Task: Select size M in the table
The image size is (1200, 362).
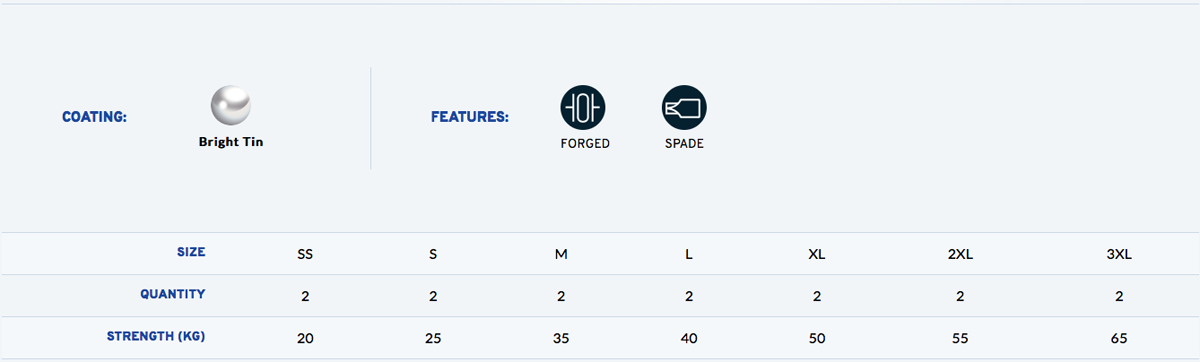Action: (x=561, y=254)
